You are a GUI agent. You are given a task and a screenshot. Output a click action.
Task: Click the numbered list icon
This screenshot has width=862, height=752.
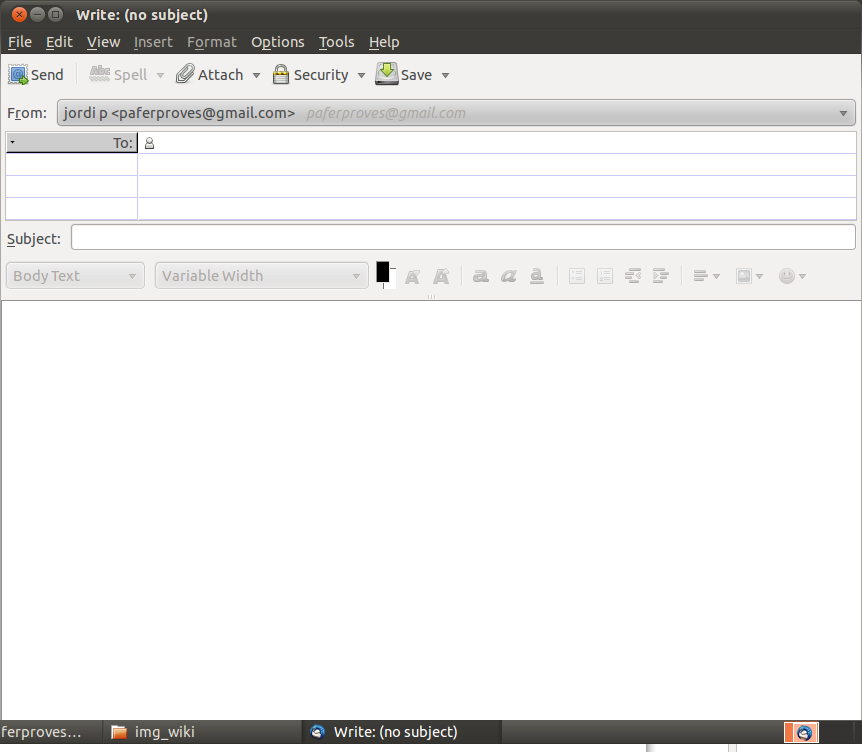(x=605, y=276)
